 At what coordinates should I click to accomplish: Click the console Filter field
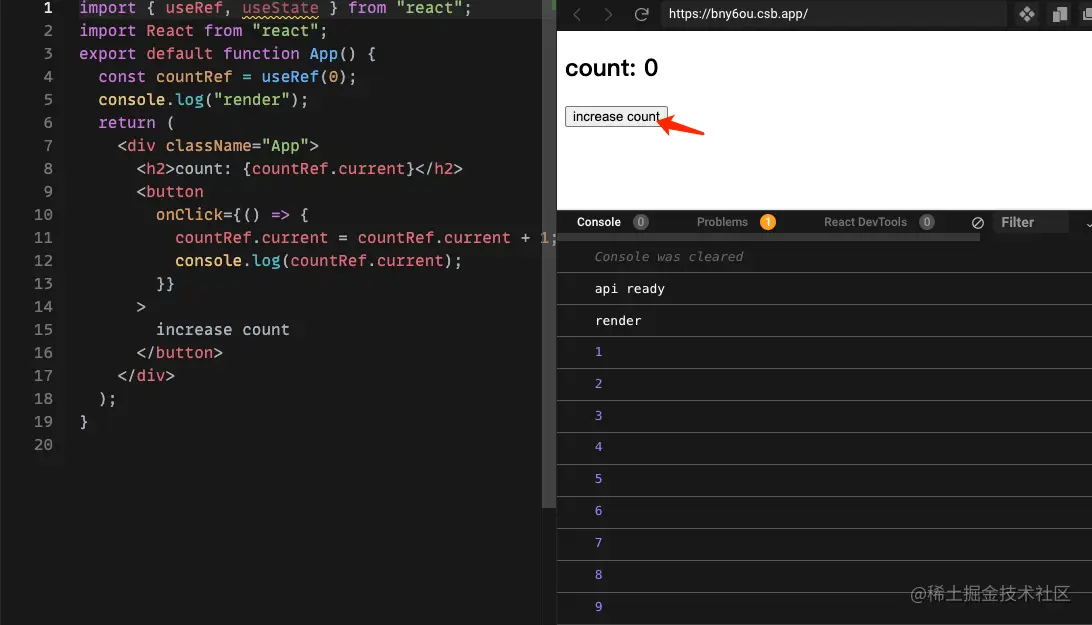[1030, 222]
